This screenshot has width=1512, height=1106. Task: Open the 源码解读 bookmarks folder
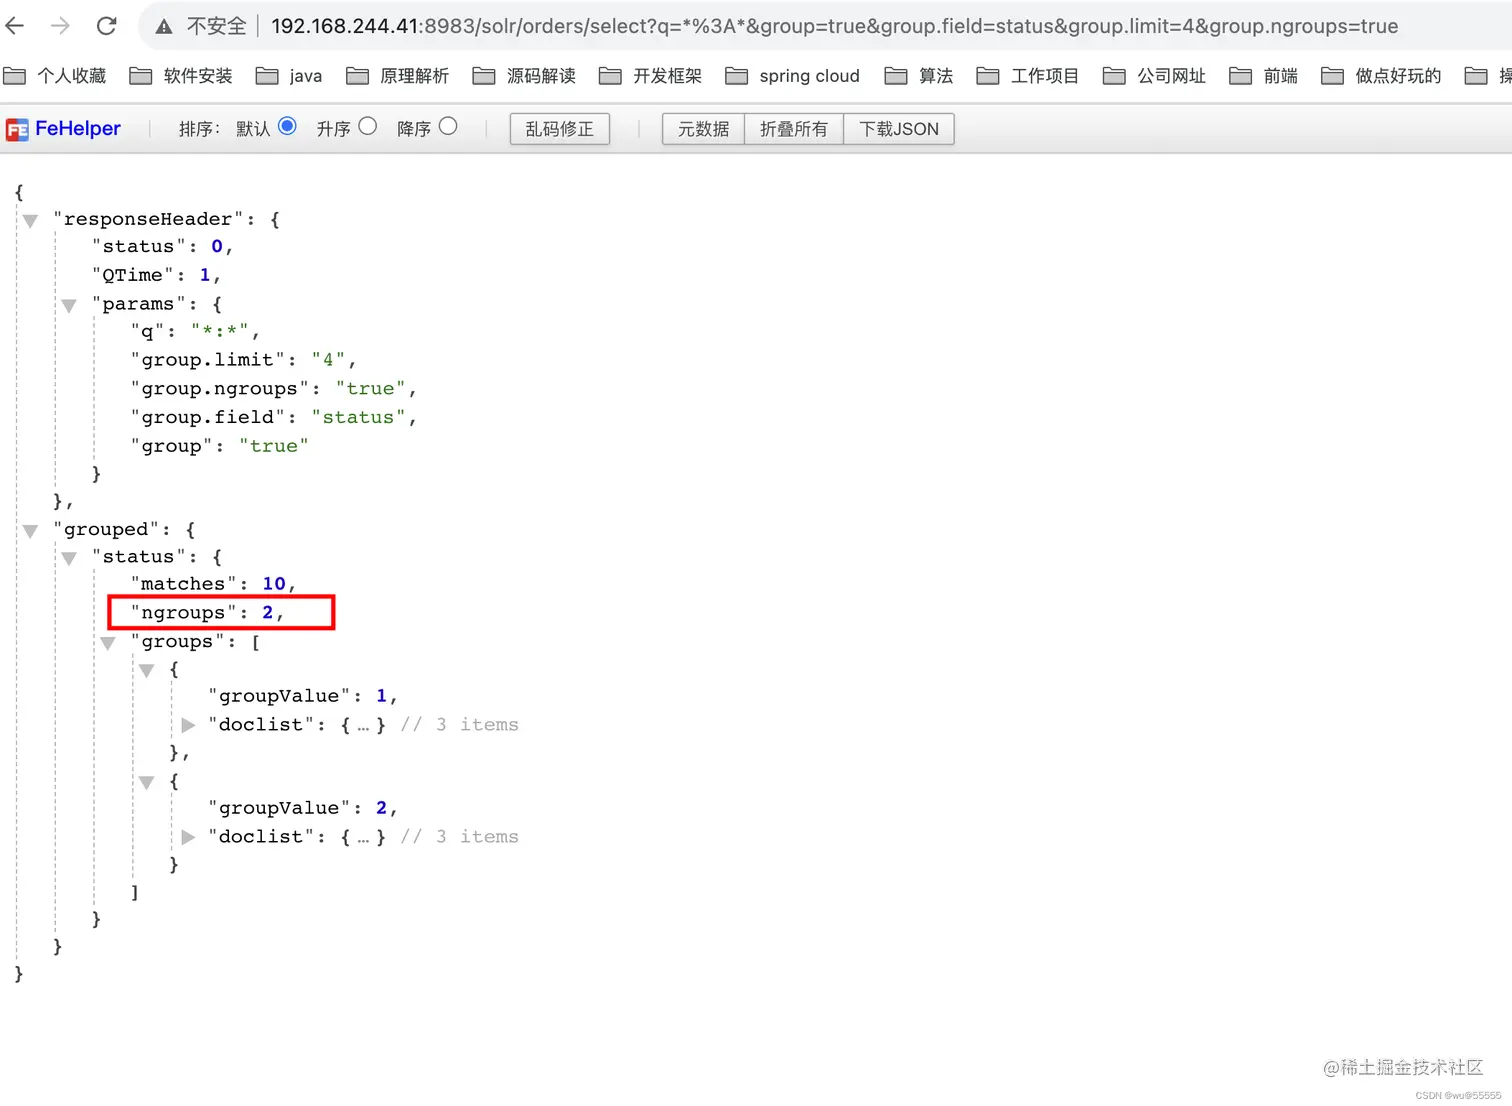[x=524, y=76]
